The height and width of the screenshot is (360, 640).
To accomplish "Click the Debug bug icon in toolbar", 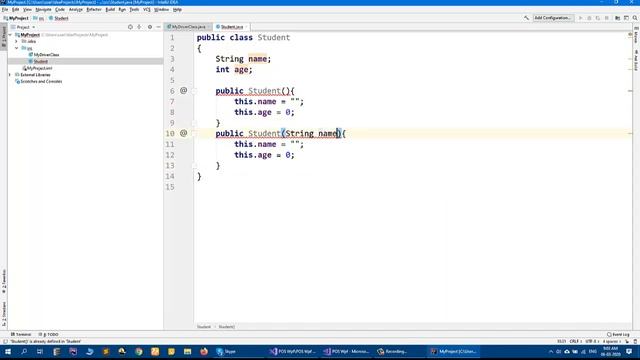I will click(589, 18).
